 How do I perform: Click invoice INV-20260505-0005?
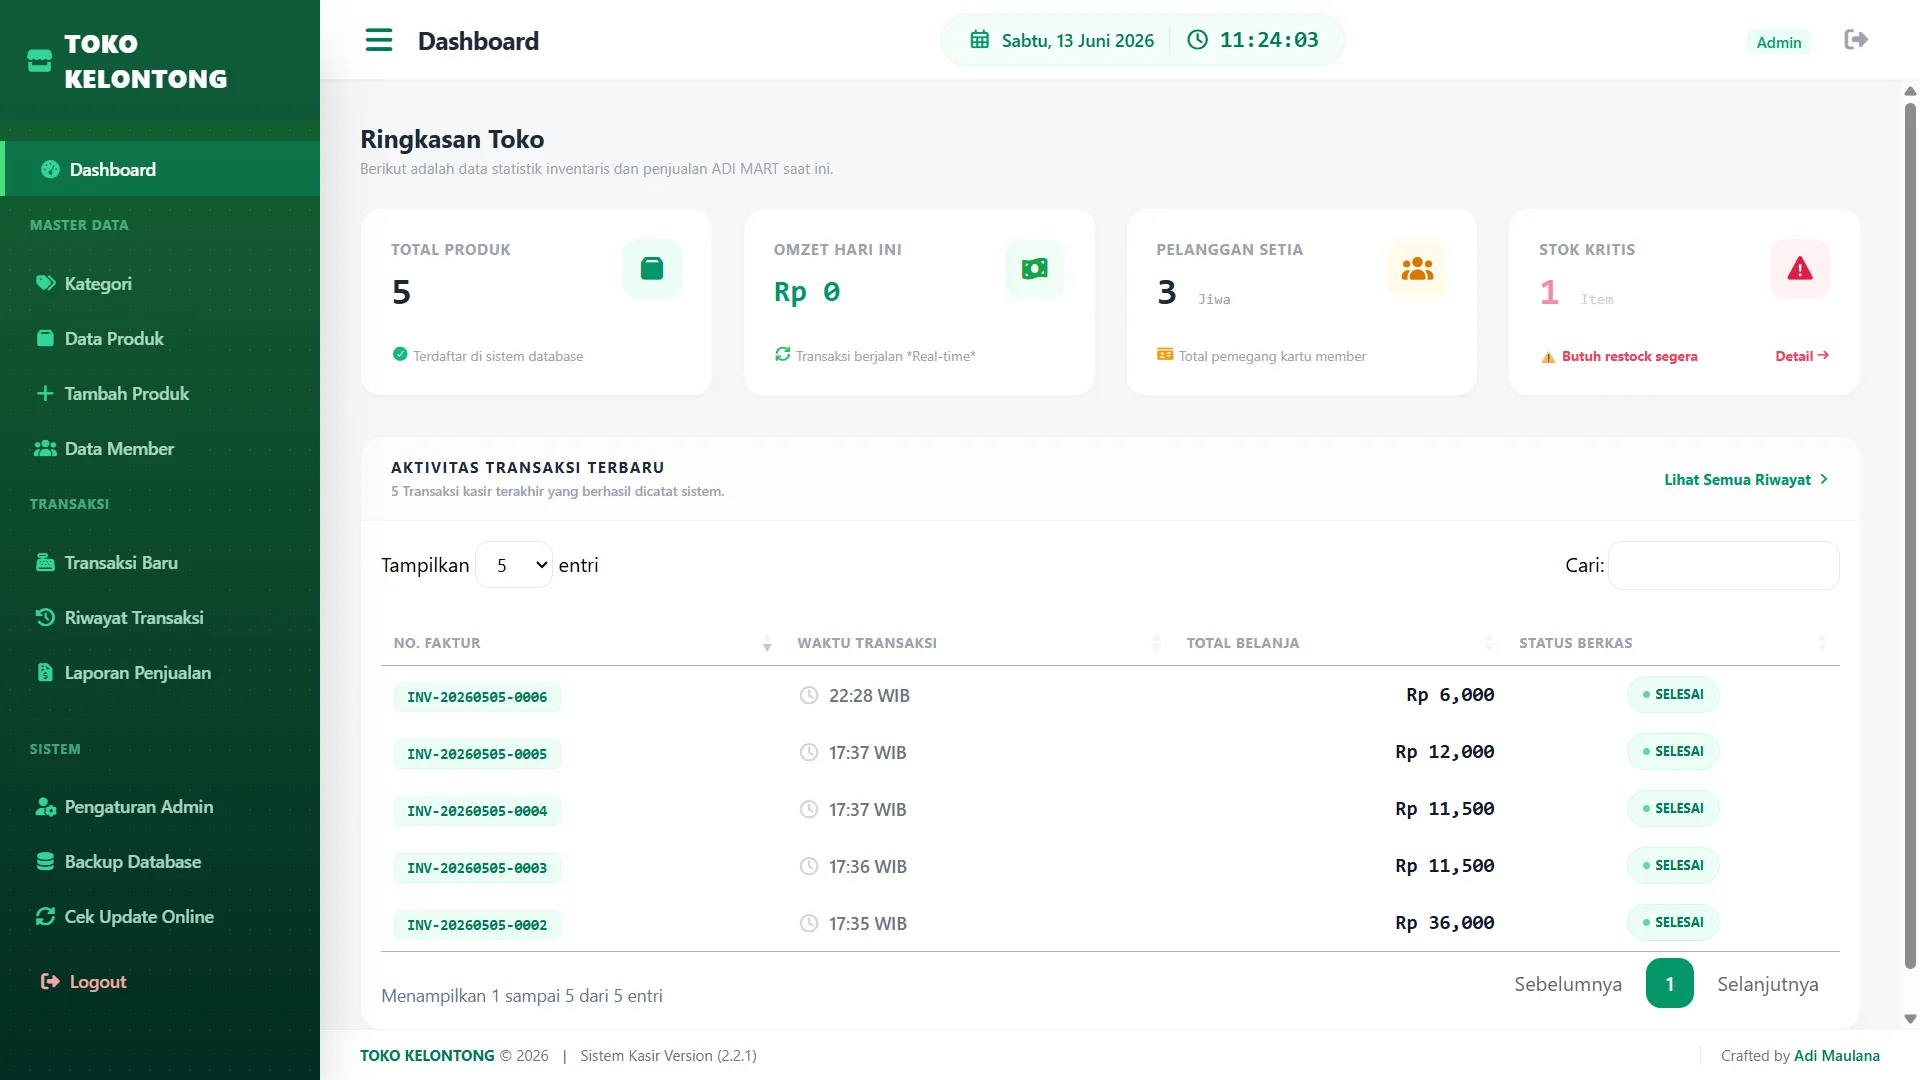477,754
